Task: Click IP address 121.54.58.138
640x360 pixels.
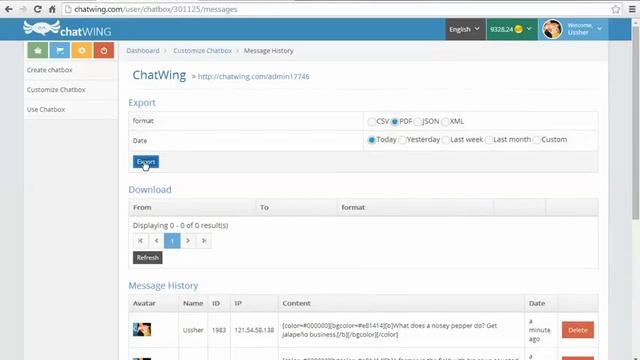Action: click(254, 330)
